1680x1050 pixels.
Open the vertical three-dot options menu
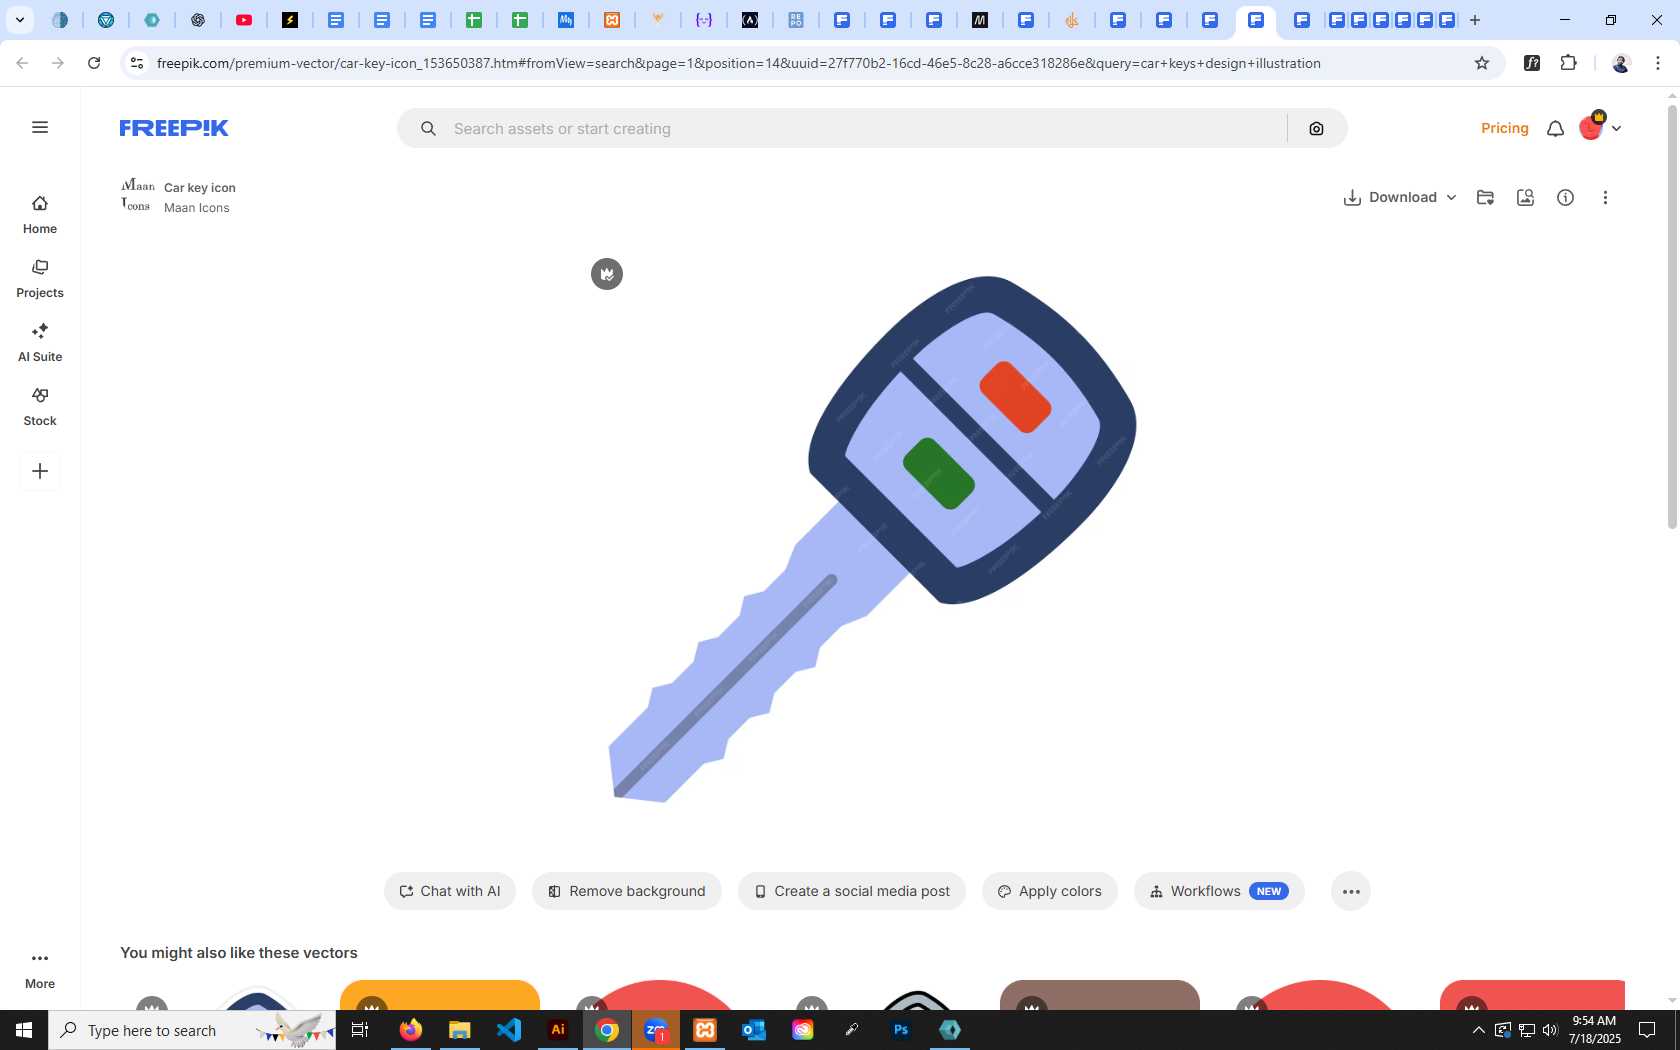point(1605,197)
